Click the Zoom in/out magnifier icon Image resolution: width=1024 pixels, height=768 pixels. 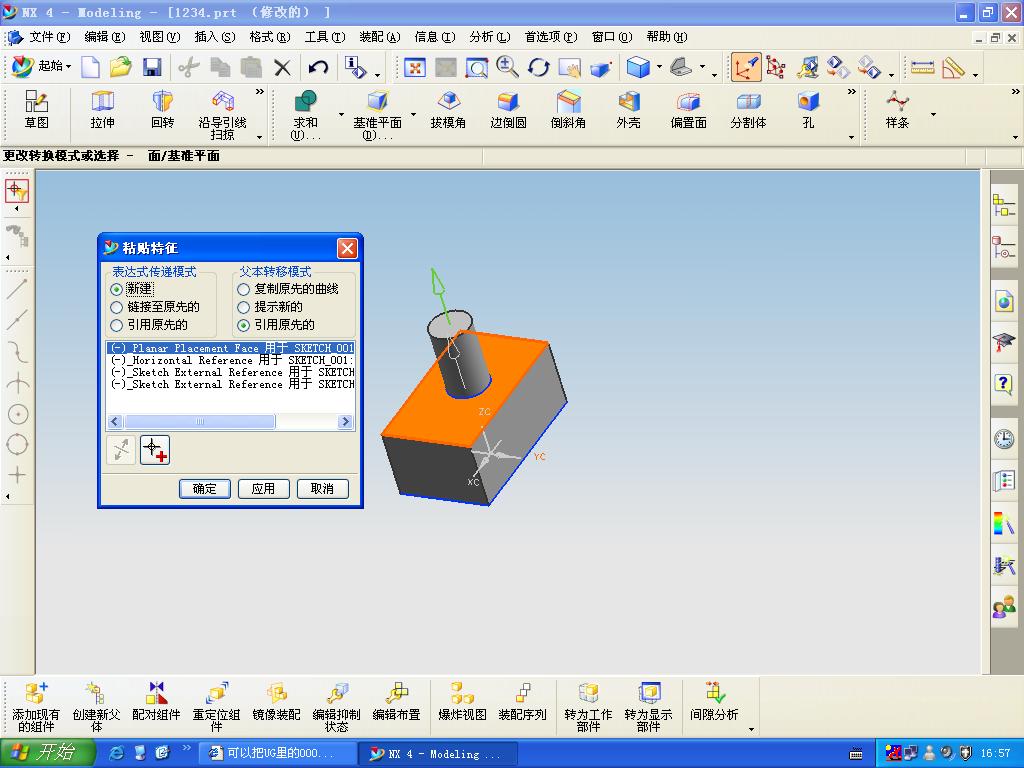click(507, 67)
